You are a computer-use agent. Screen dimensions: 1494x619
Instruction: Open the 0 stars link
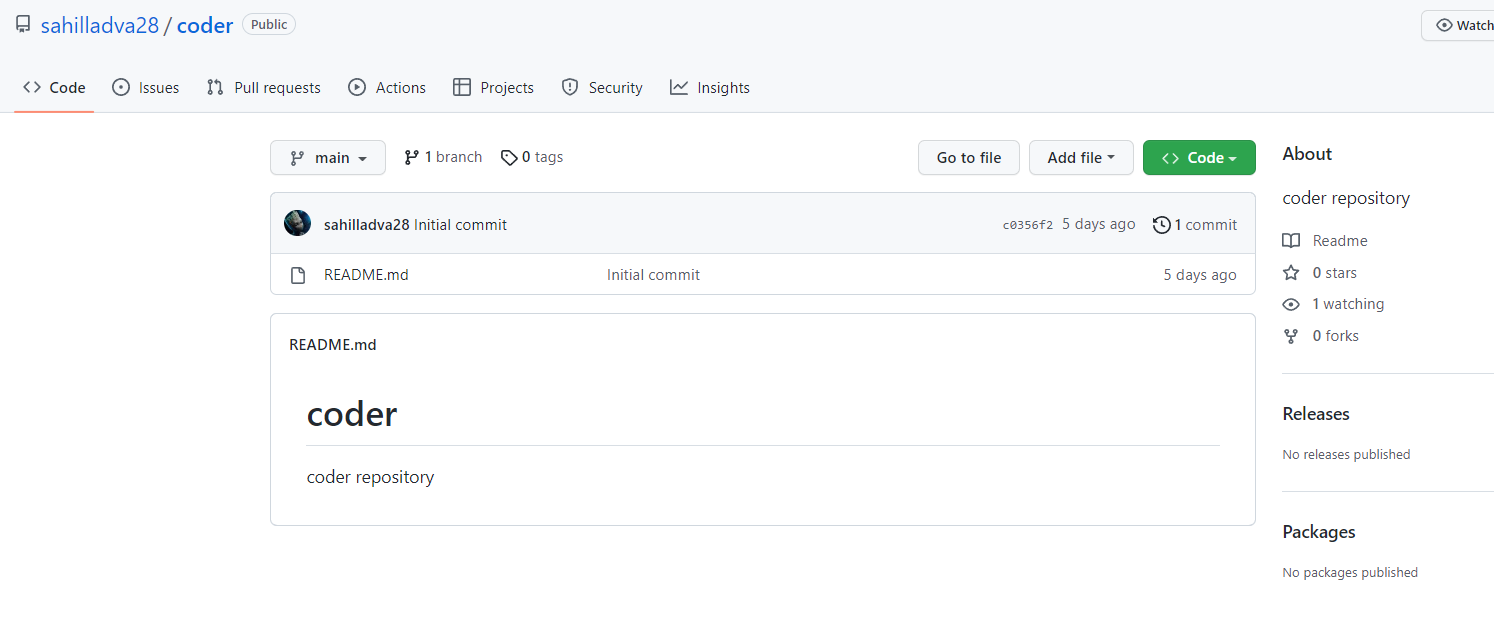tap(1320, 273)
